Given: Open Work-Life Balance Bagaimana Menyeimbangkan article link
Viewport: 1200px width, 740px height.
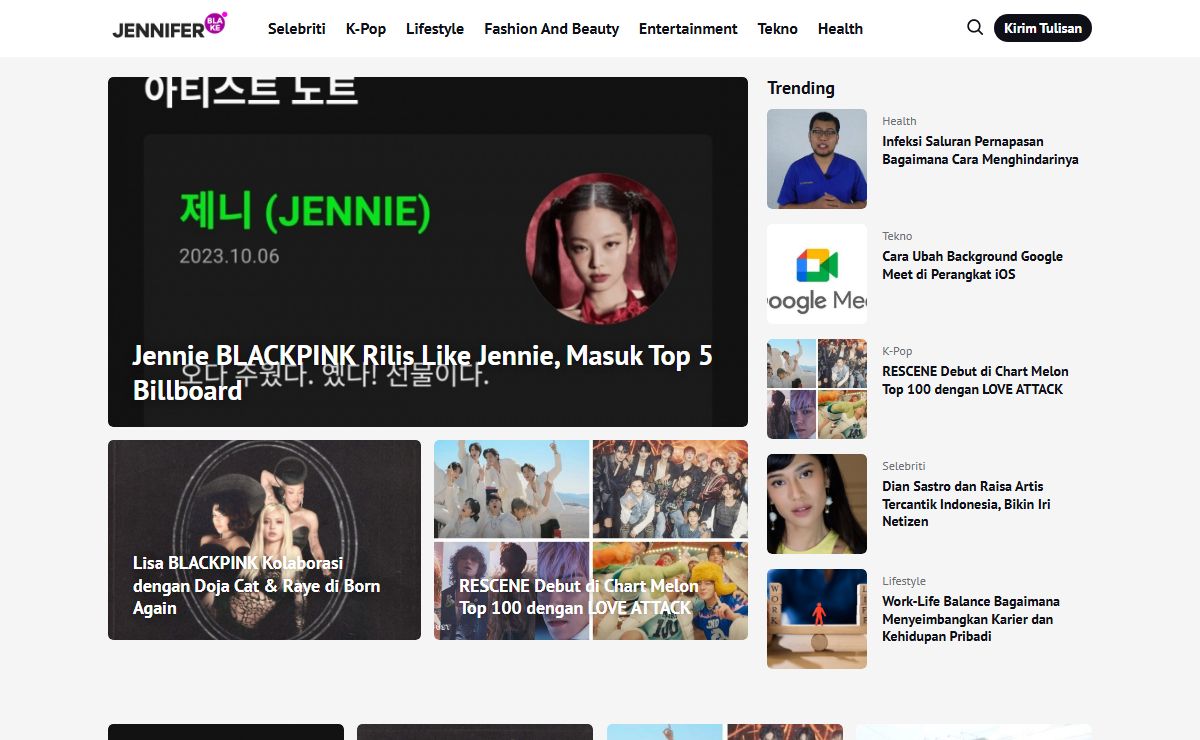Looking at the screenshot, I should [x=971, y=619].
